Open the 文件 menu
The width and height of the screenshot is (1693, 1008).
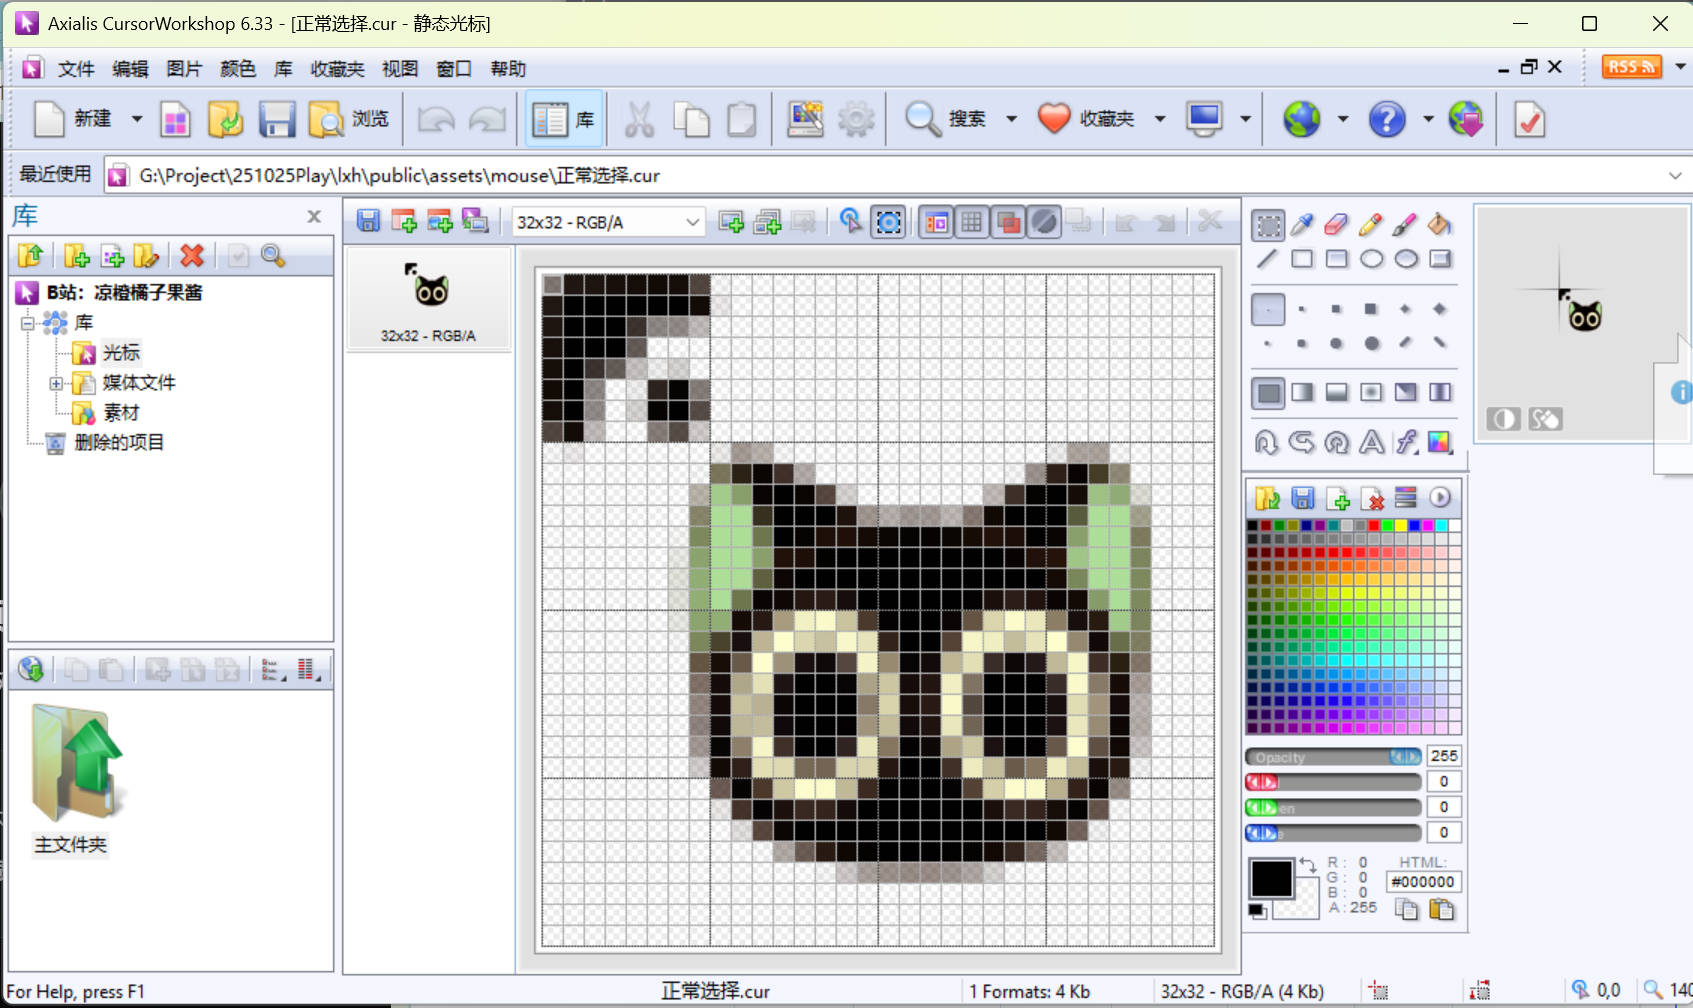tap(76, 69)
